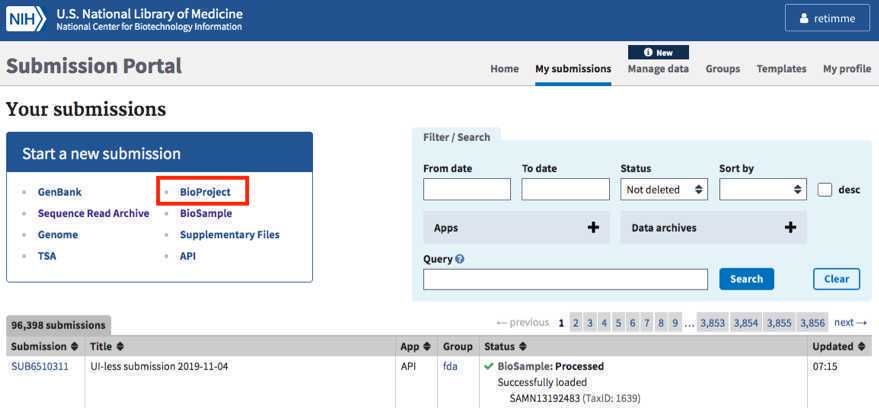Screen dimensions: 879x408
Task: Open the My profile tab
Action: coord(847,69)
